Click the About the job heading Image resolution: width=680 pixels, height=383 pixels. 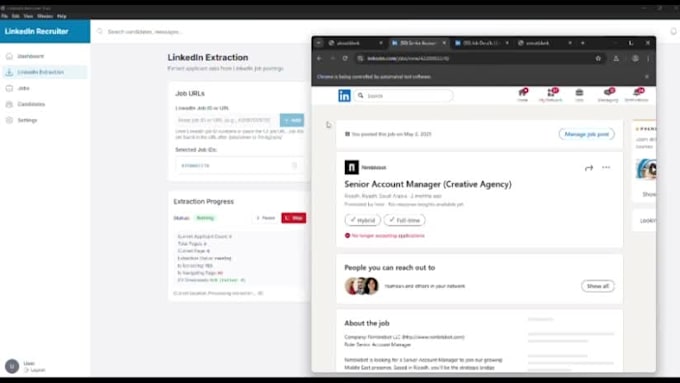(x=367, y=323)
